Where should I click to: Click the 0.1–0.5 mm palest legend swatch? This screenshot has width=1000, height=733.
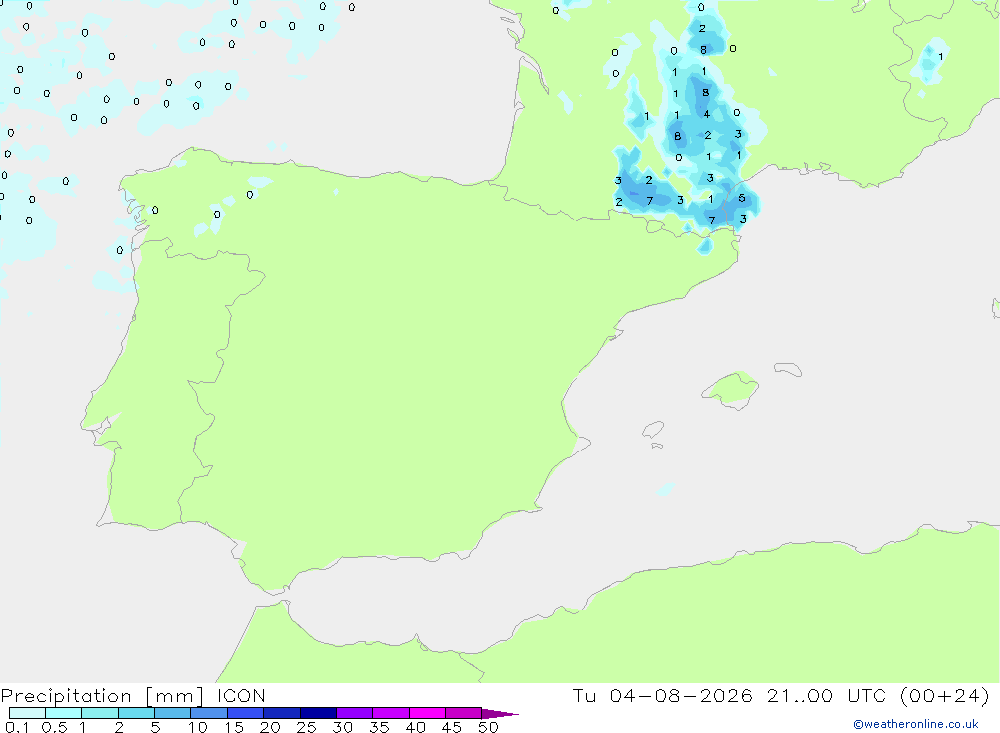(27, 713)
